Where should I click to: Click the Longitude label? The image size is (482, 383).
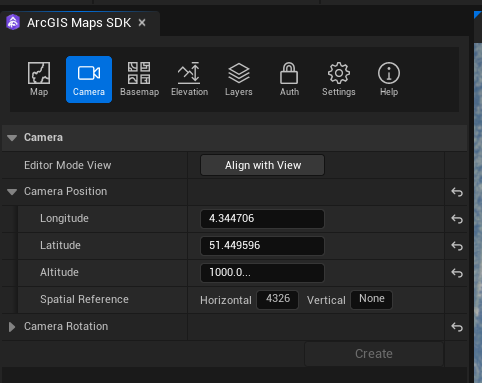[x=64, y=218]
